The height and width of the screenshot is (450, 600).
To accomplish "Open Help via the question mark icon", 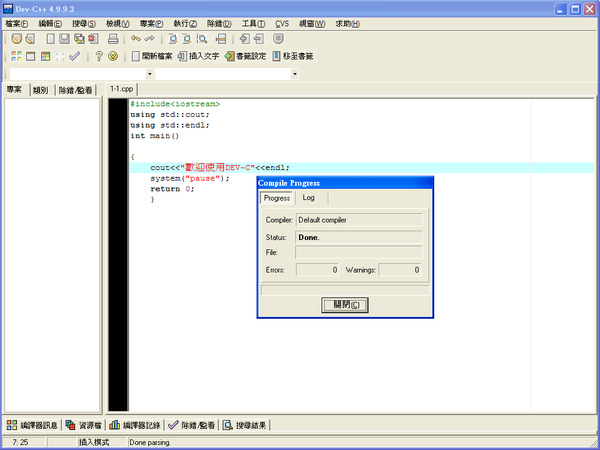I will (x=98, y=56).
